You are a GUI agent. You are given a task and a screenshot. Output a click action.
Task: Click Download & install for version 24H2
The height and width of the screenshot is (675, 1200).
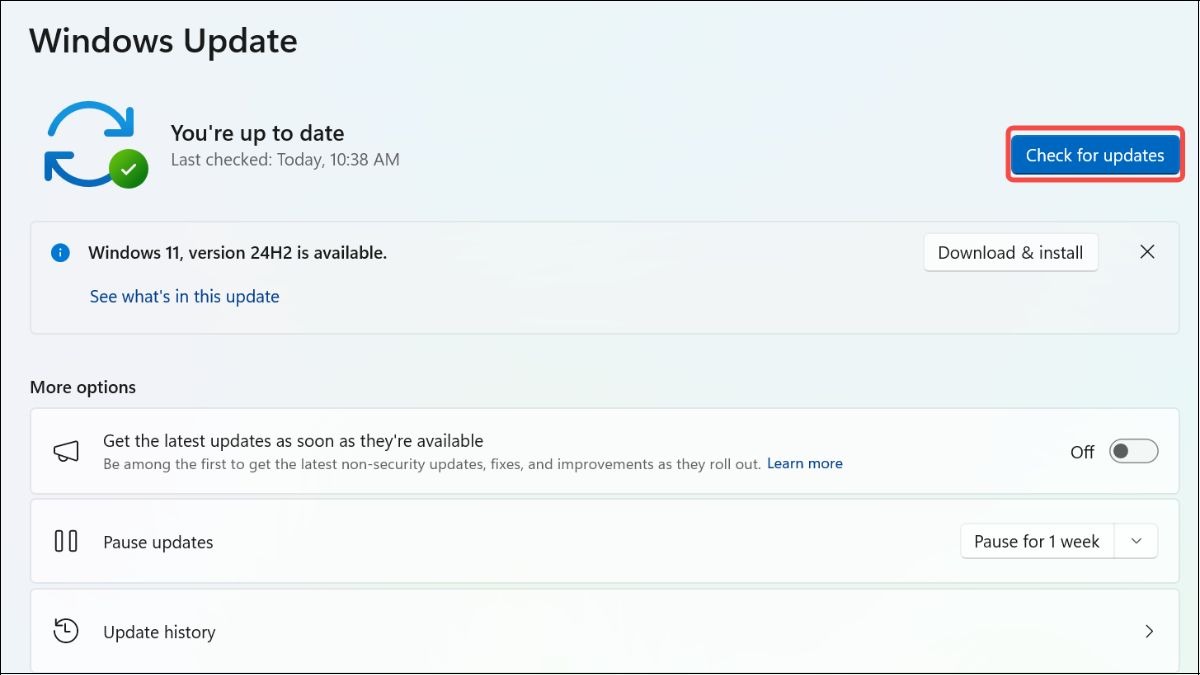coord(1010,253)
